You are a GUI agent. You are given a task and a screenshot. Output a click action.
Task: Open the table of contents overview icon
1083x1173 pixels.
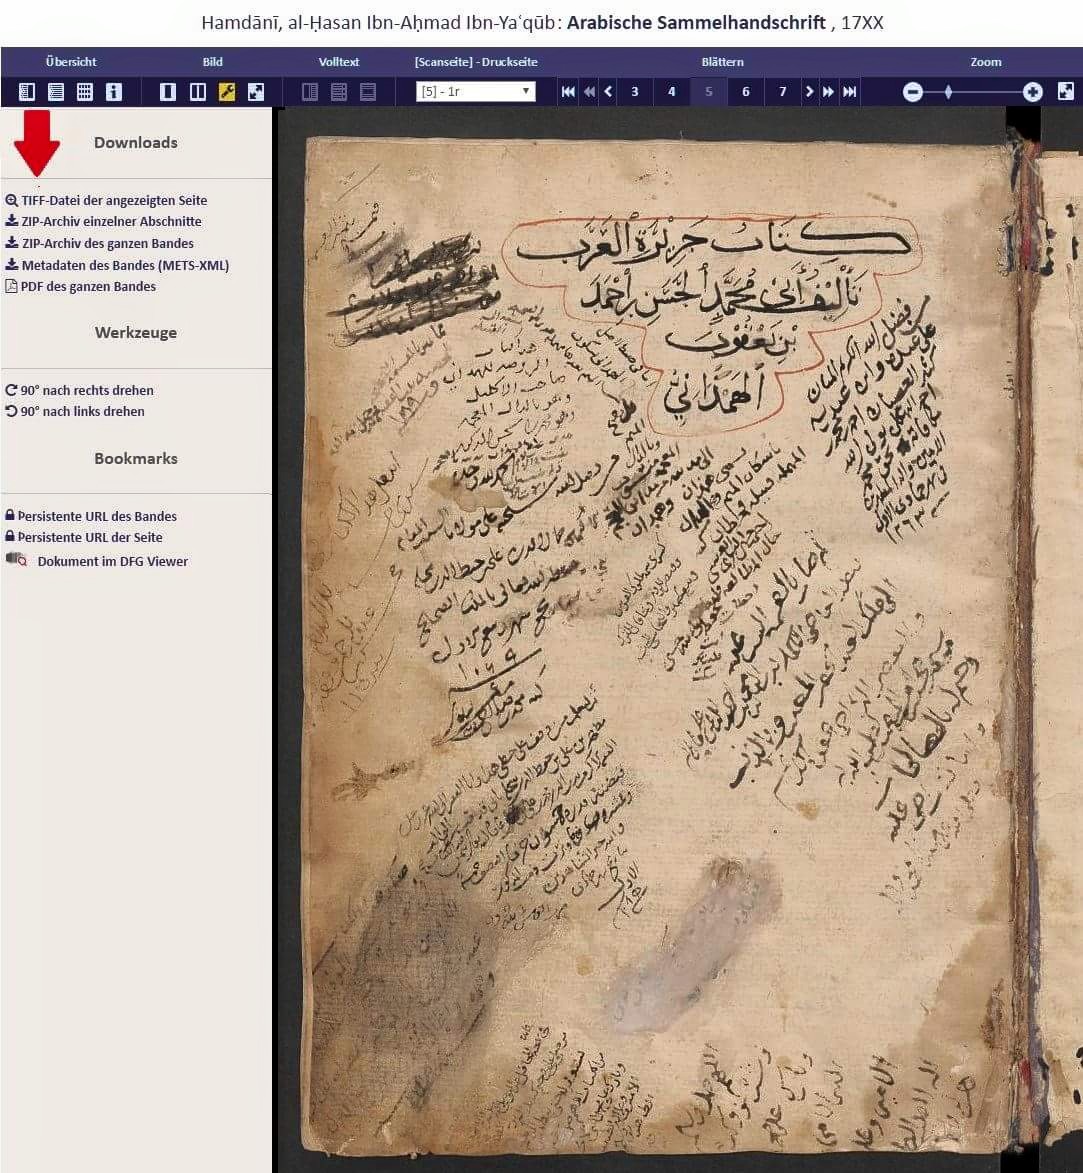point(27,92)
